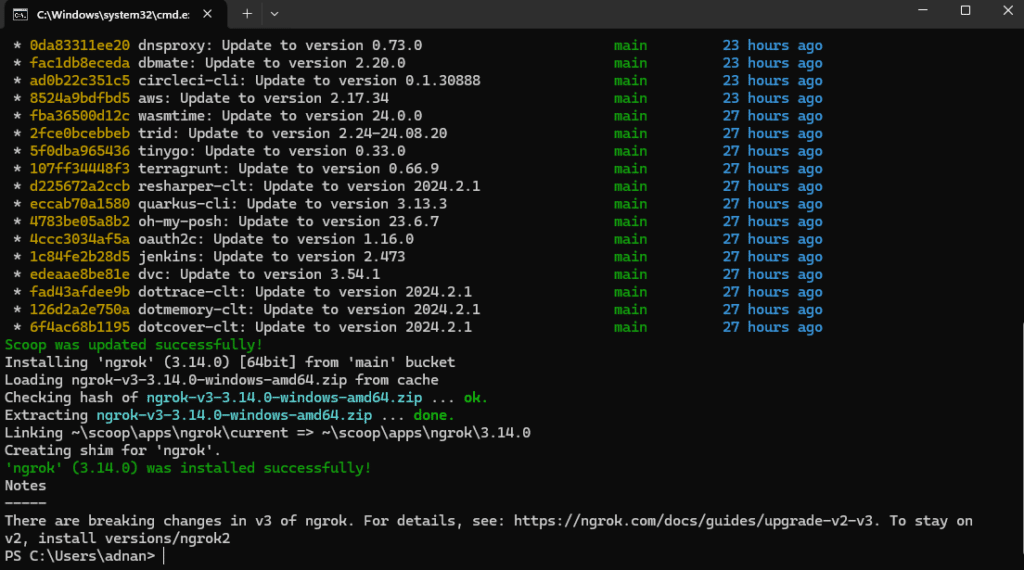Click commit hash d225672a2ccb
This screenshot has height=570, width=1024.
pos(80,187)
